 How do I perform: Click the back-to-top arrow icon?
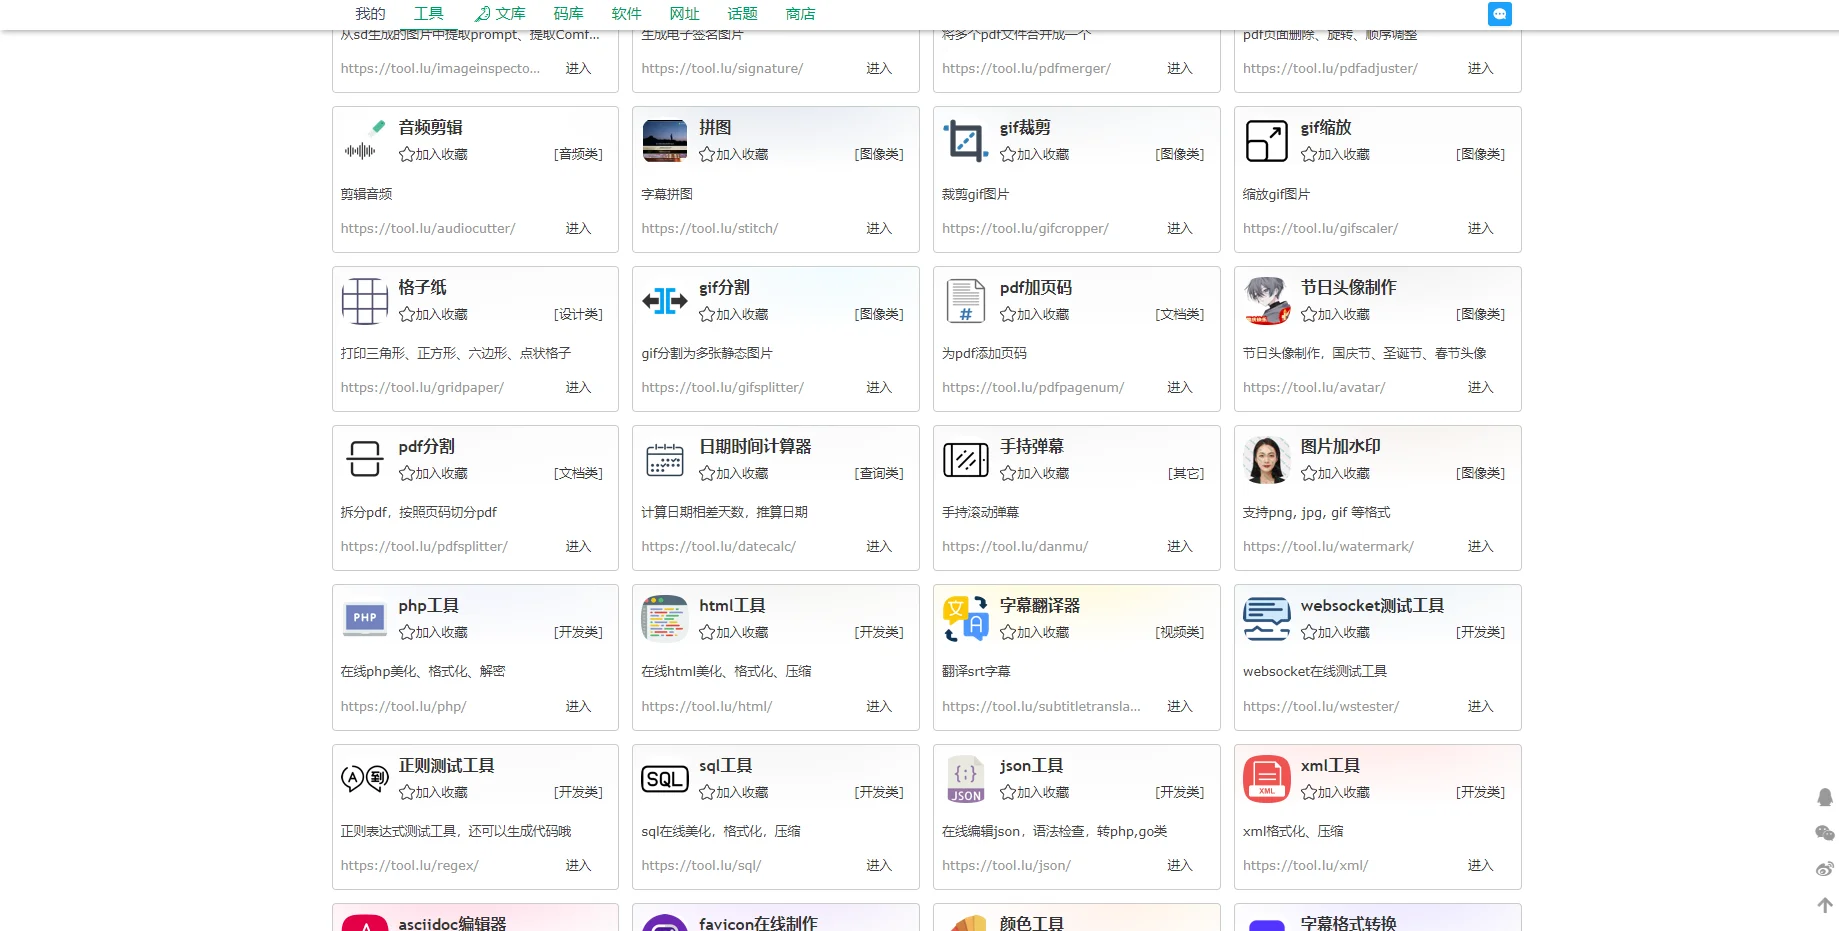point(1825,905)
